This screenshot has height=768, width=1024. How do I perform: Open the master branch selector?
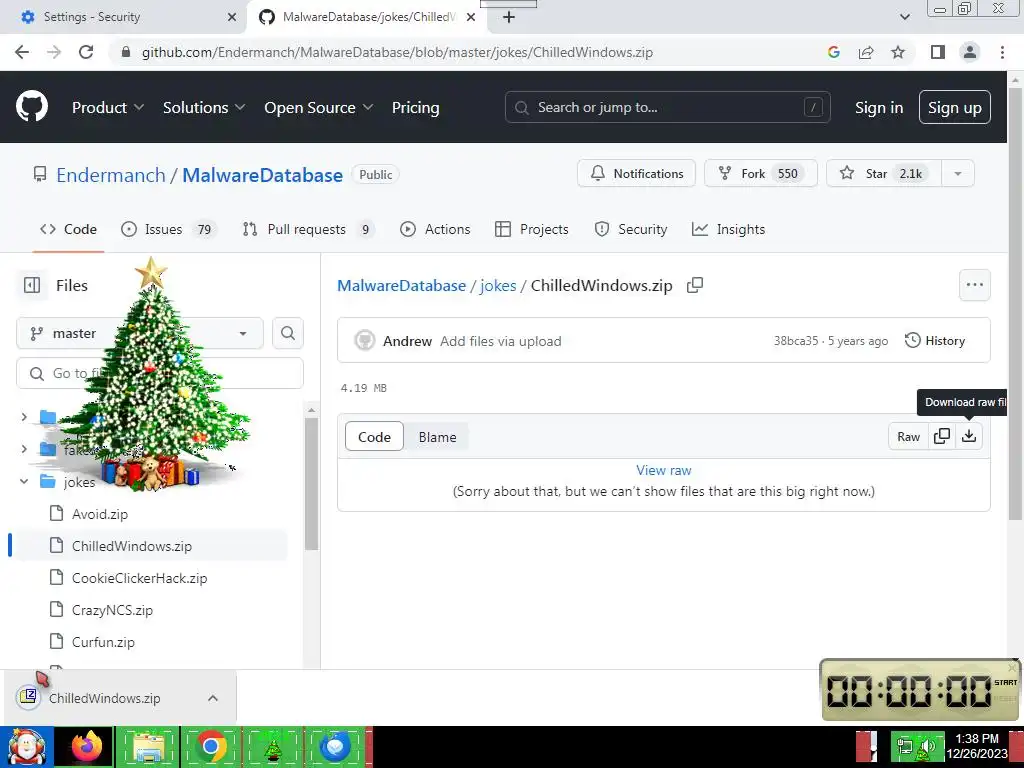pyautogui.click(x=140, y=333)
